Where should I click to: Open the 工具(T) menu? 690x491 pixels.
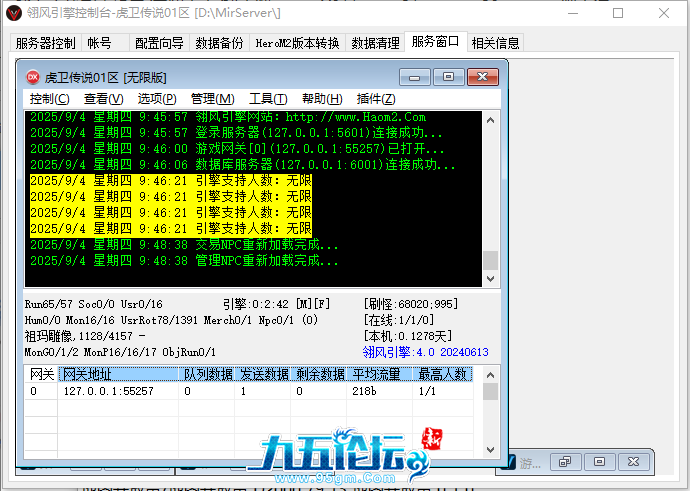click(x=268, y=99)
